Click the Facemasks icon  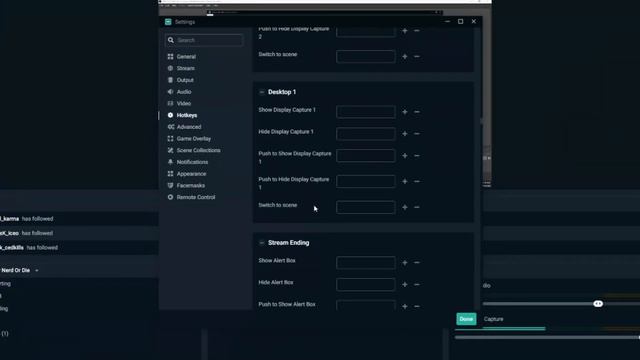tap(171, 185)
